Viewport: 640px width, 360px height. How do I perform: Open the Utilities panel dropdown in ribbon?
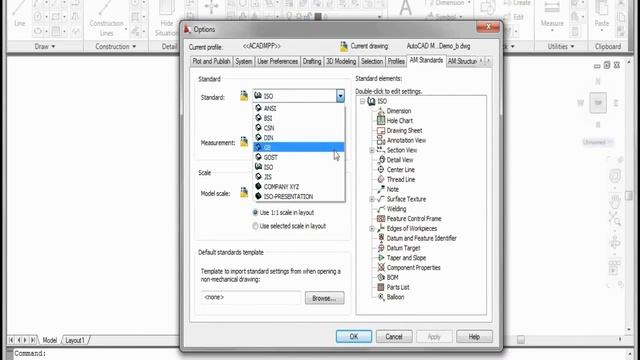pos(561,47)
